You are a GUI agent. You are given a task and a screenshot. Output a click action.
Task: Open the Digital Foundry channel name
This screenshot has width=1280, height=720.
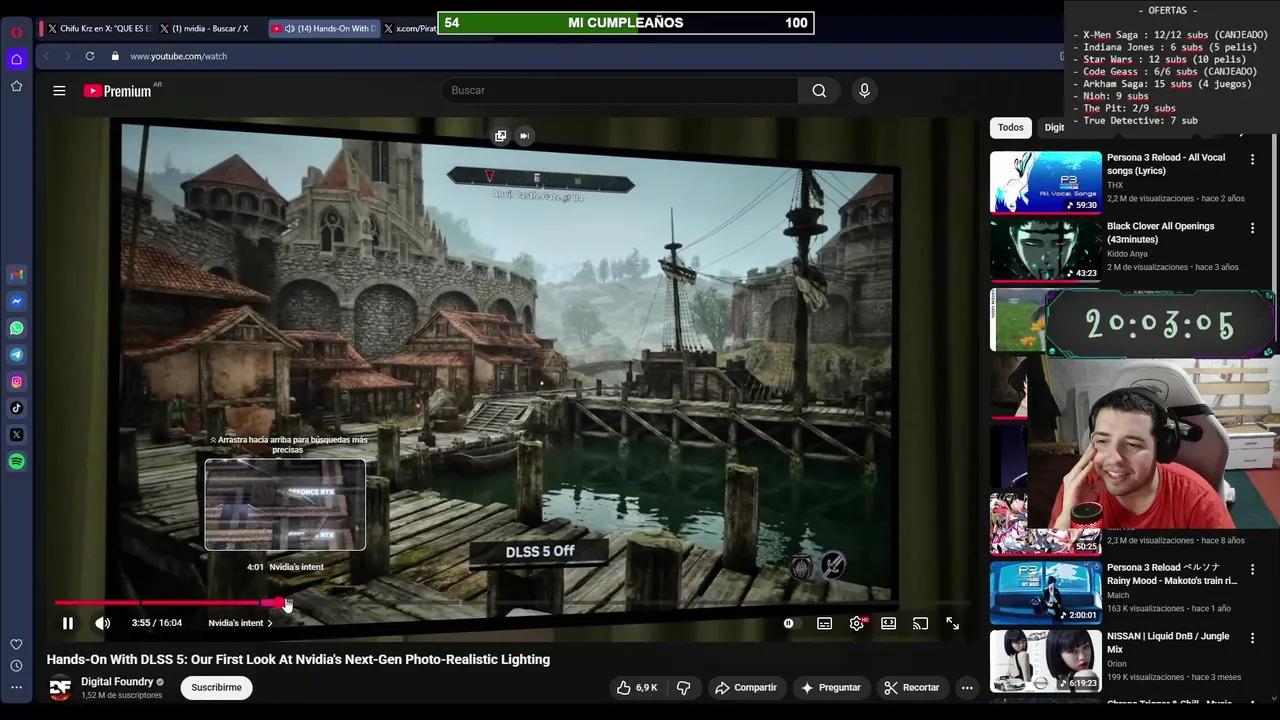pos(117,682)
